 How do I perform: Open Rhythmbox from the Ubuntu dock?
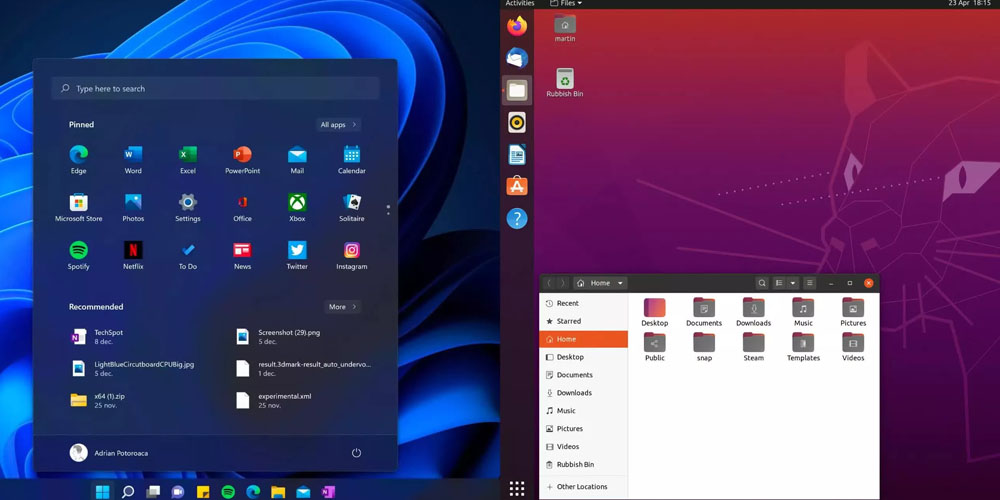[x=517, y=122]
